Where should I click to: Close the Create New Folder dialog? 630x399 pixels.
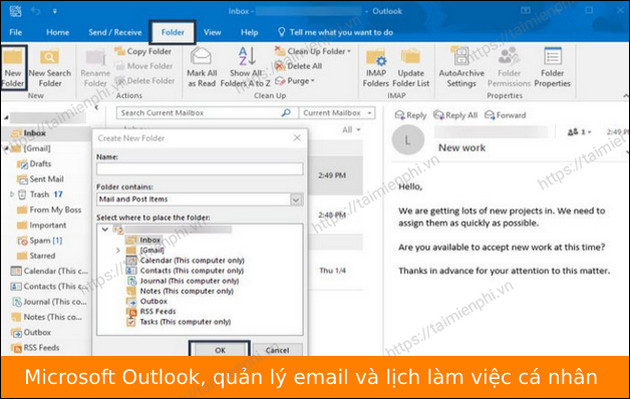pos(297,138)
